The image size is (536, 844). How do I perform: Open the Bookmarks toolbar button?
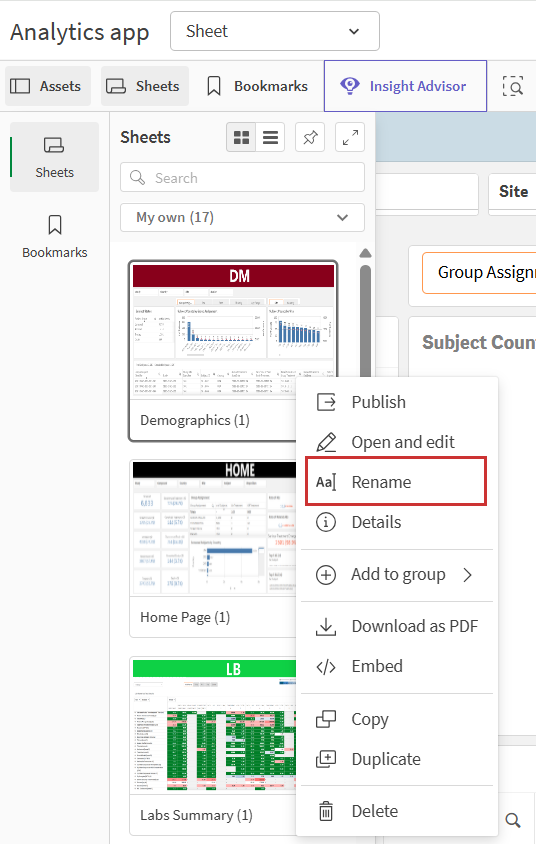point(257,86)
